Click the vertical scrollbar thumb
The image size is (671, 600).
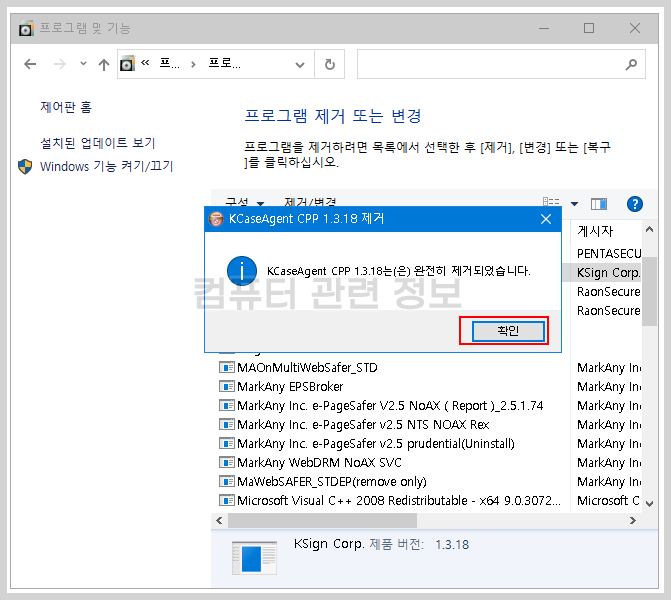[x=649, y=291]
